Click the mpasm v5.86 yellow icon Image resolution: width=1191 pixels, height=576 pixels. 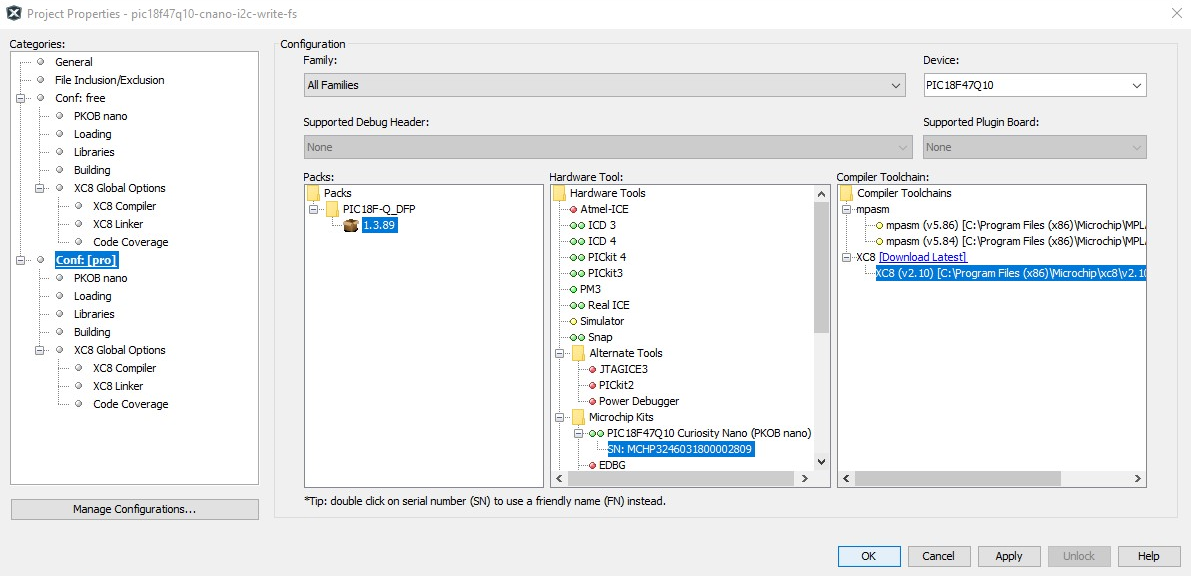click(x=880, y=226)
